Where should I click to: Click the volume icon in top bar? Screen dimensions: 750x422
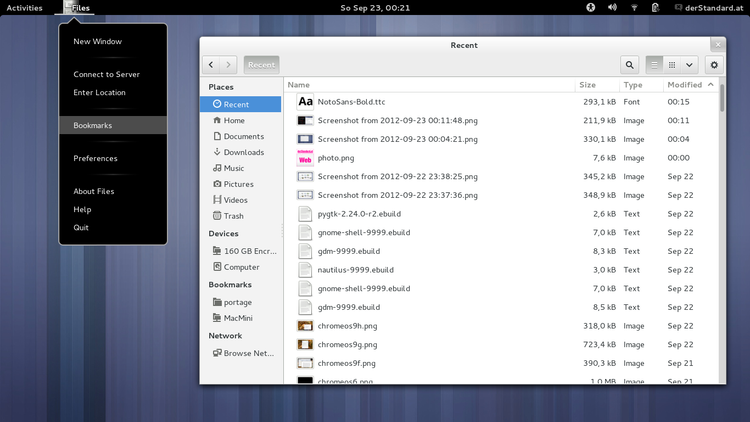[x=612, y=8]
